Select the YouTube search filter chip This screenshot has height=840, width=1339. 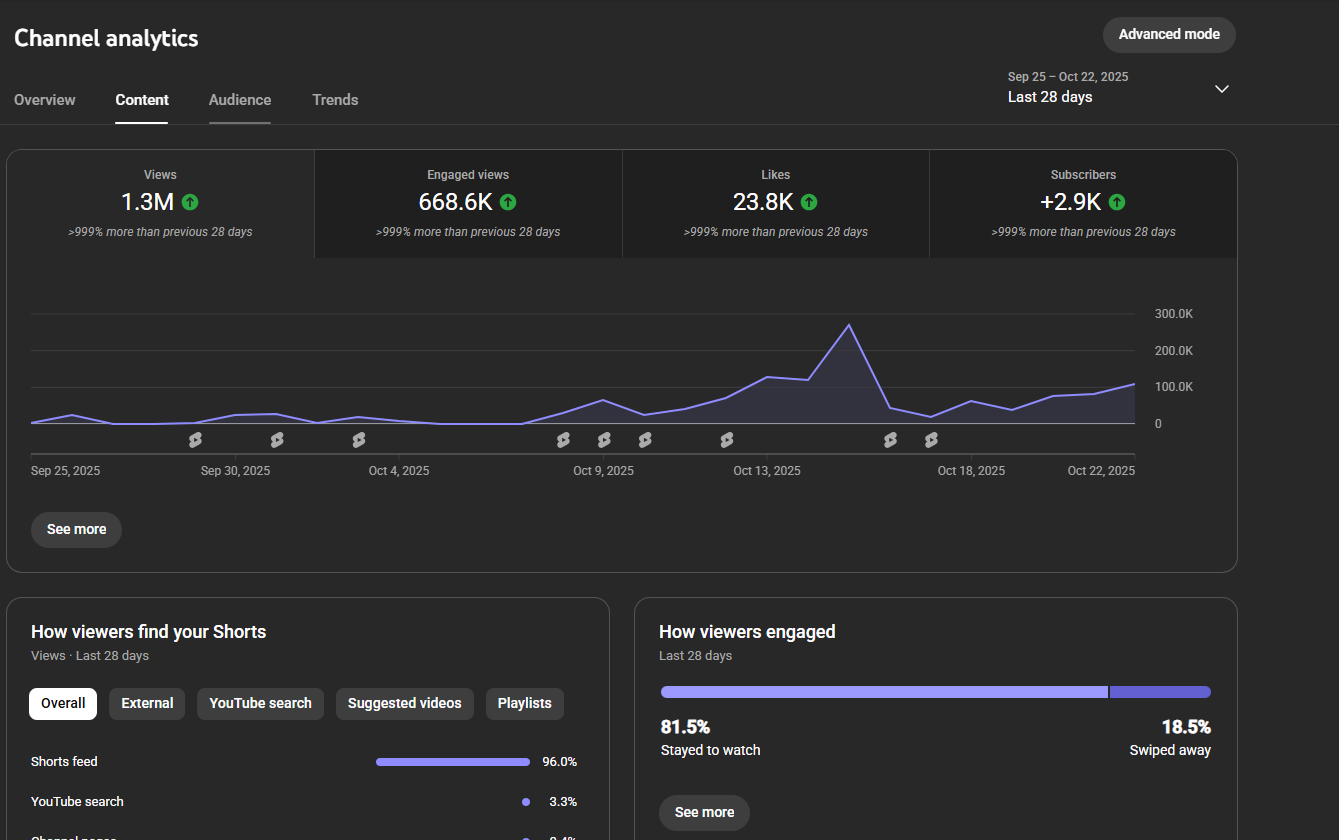260,703
